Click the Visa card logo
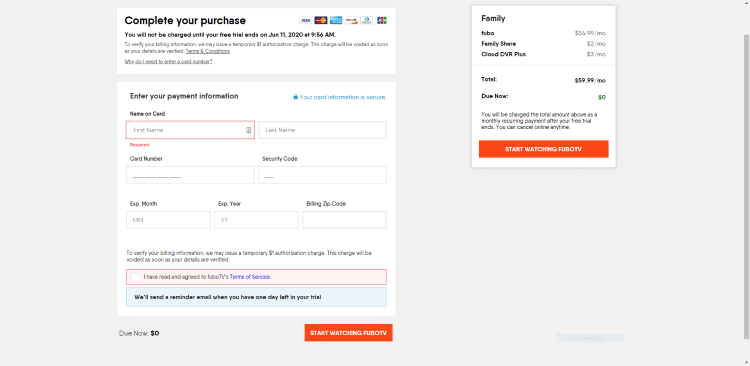Image resolution: width=750 pixels, height=366 pixels. coord(305,20)
